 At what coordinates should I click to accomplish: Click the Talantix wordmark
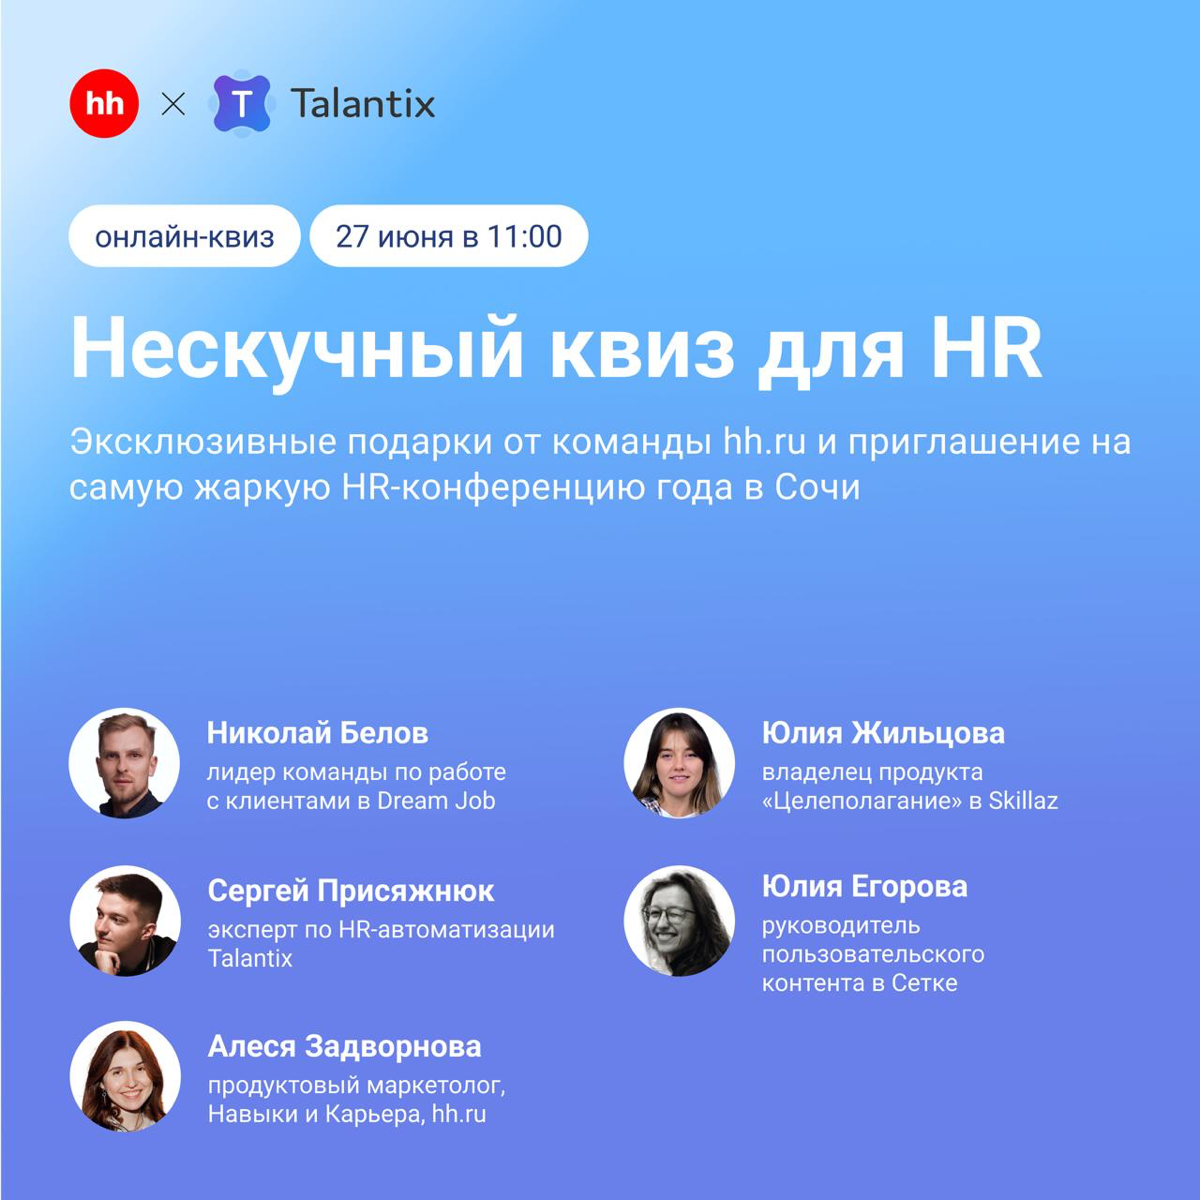click(x=363, y=103)
